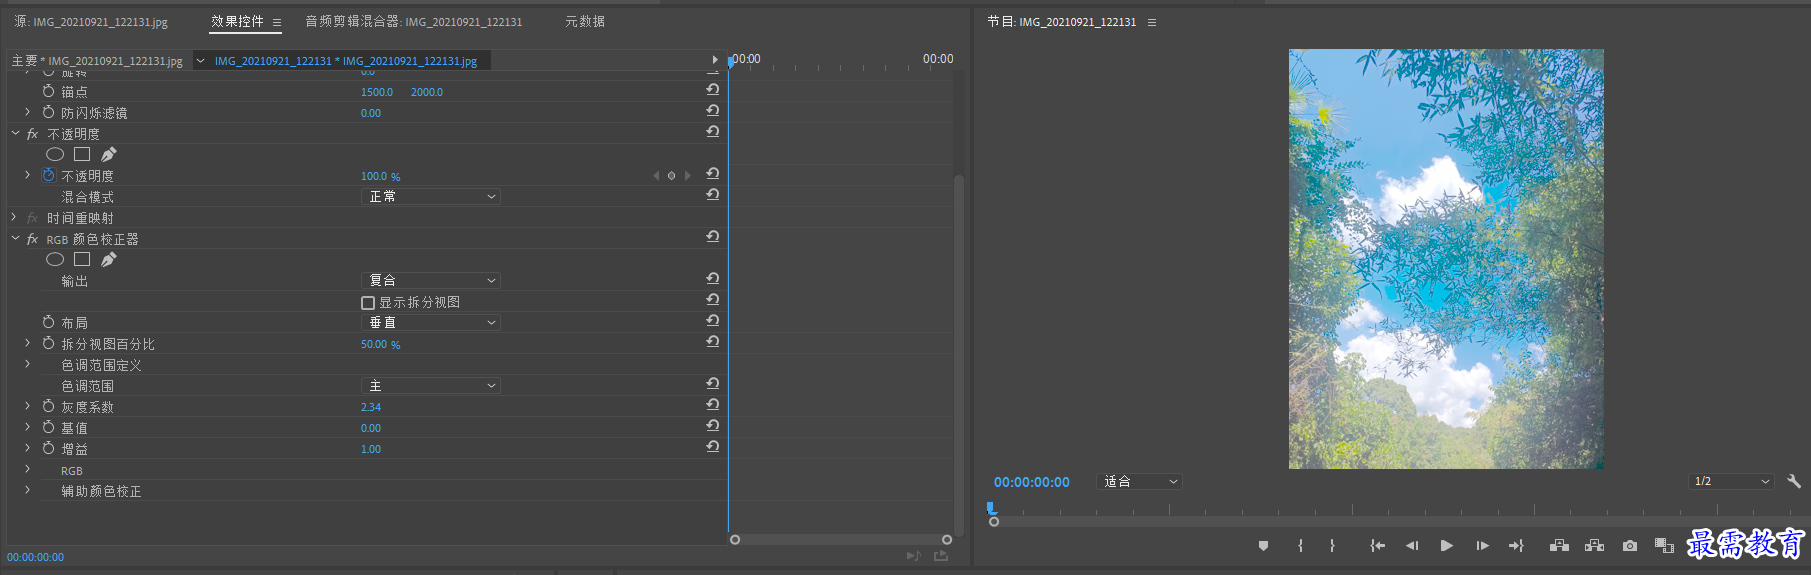Toggle animation stopwatch for 拆分视图百分比
The height and width of the screenshot is (575, 1811).
pyautogui.click(x=48, y=343)
